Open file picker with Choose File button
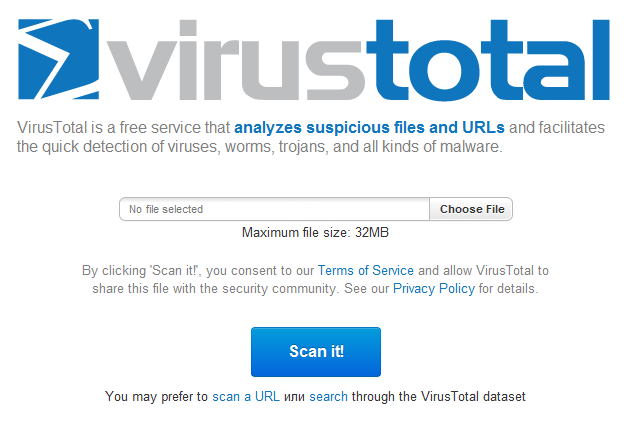Screen dimensions: 627x421 [471, 209]
